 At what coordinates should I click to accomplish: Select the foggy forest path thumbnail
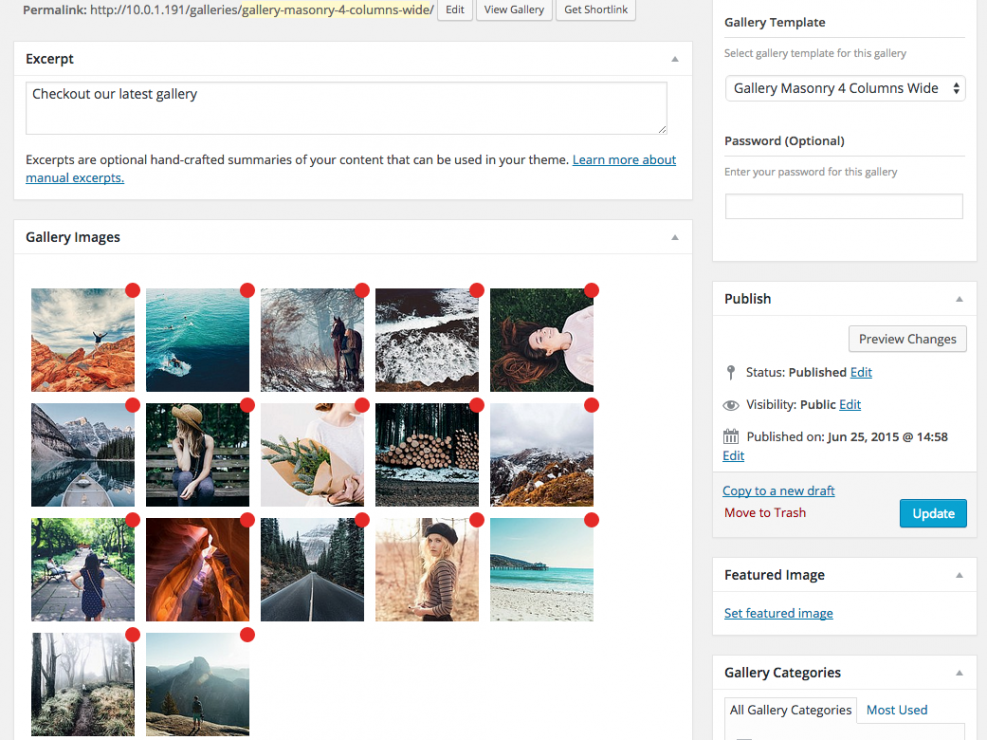point(82,685)
